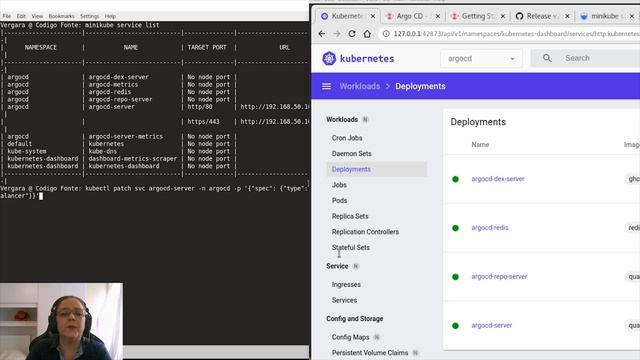Click green status dot of argocd-repo-server
640x360 pixels.
456,277
